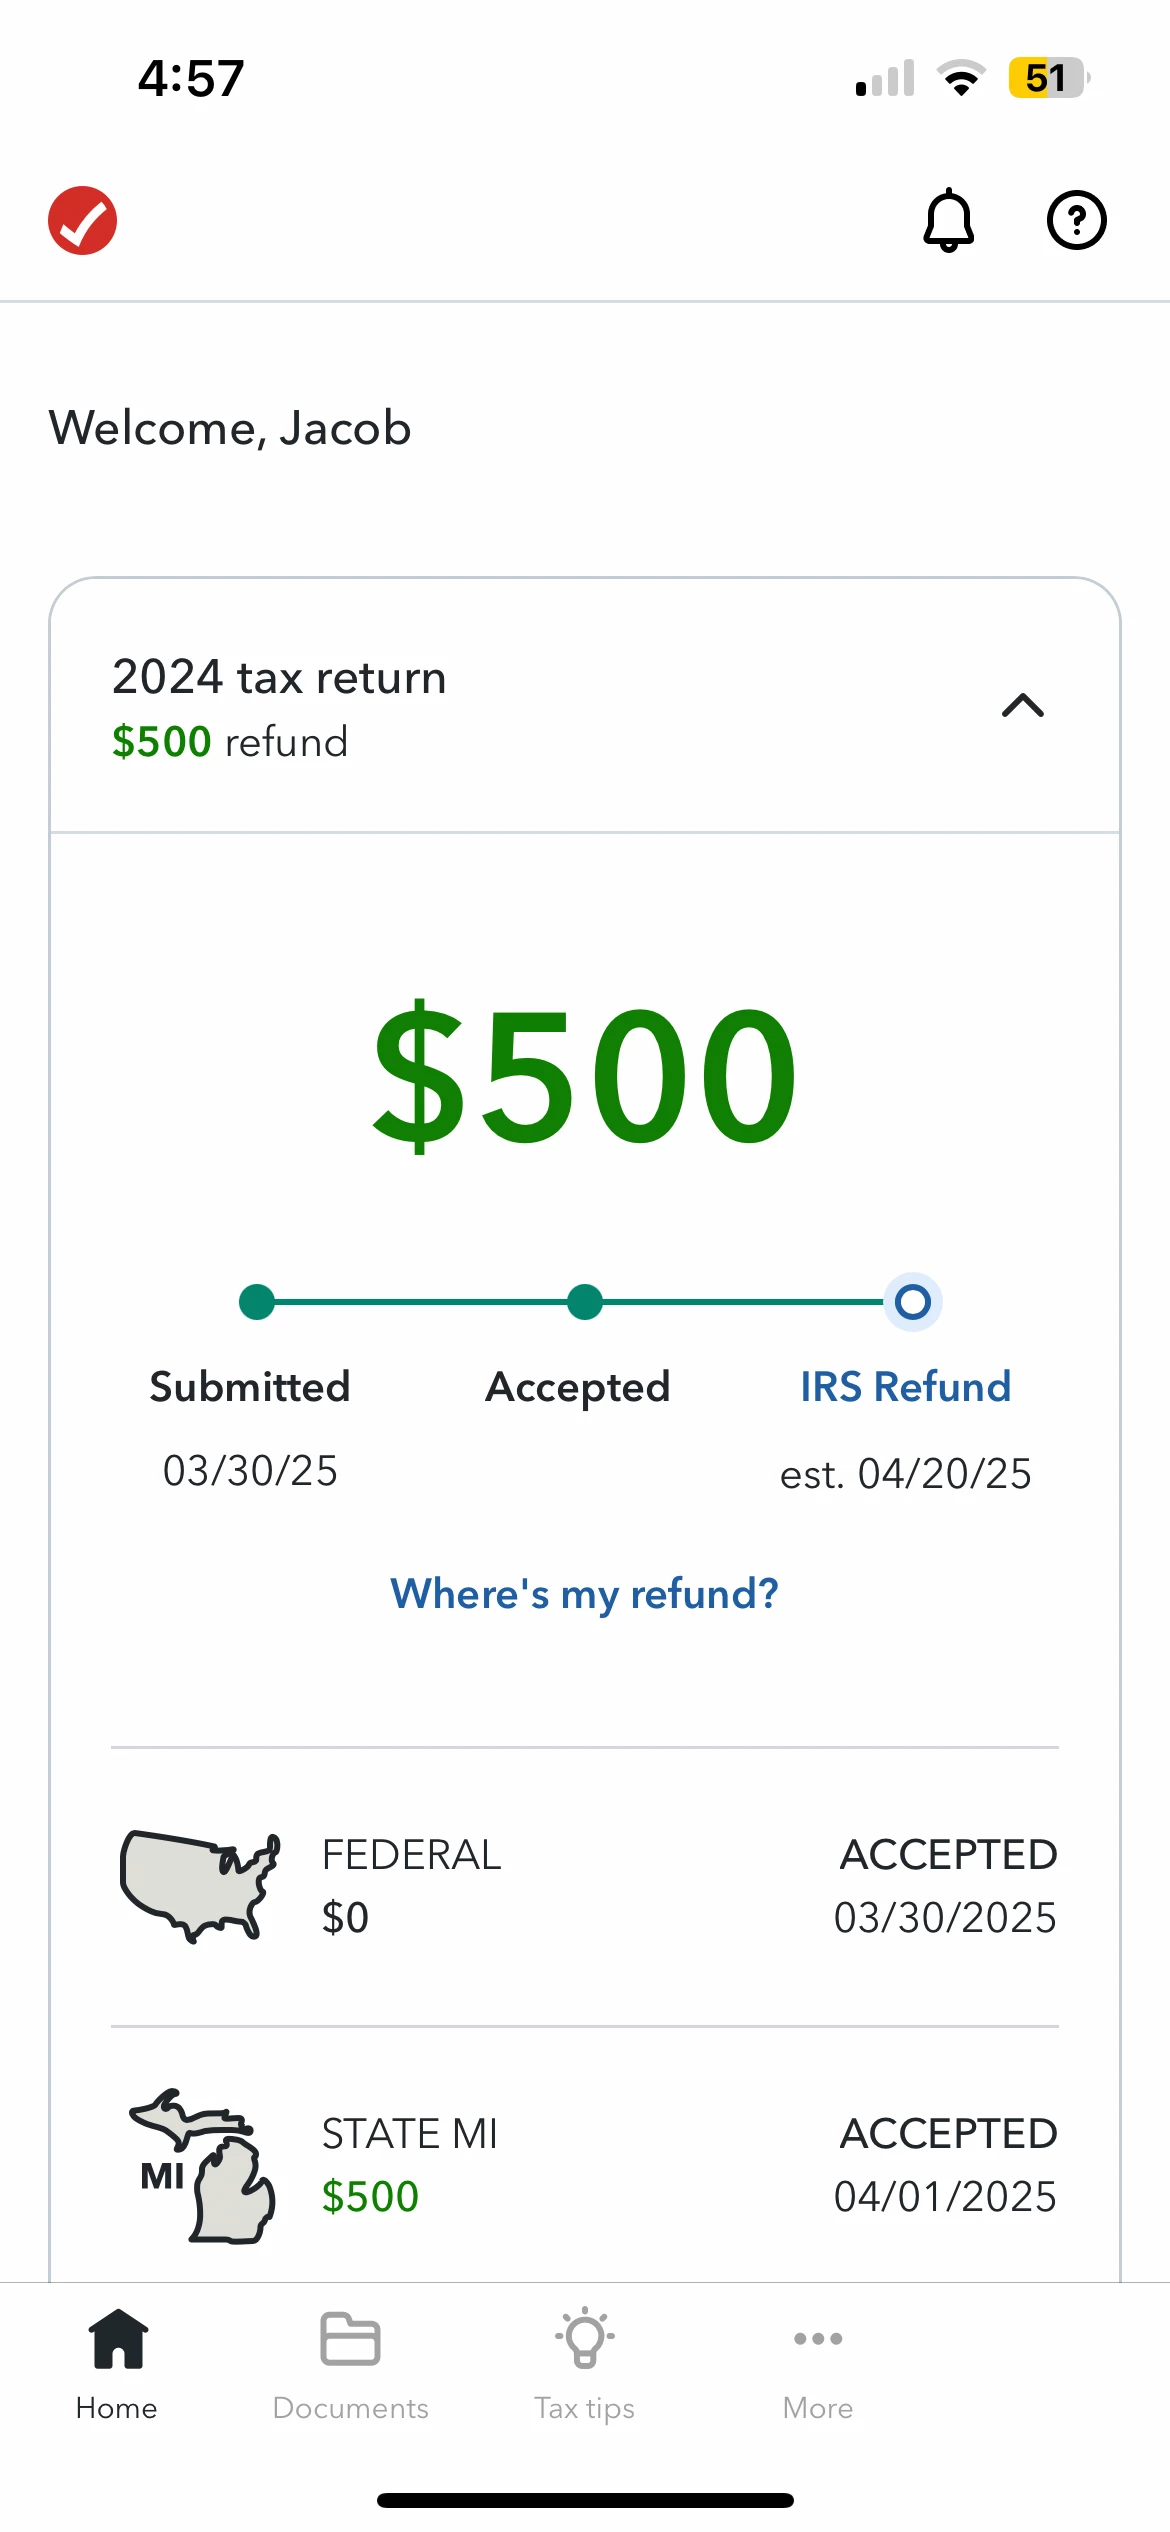1170x2532 pixels.
Task: Collapse the 2024 tax return card
Action: [1023, 706]
